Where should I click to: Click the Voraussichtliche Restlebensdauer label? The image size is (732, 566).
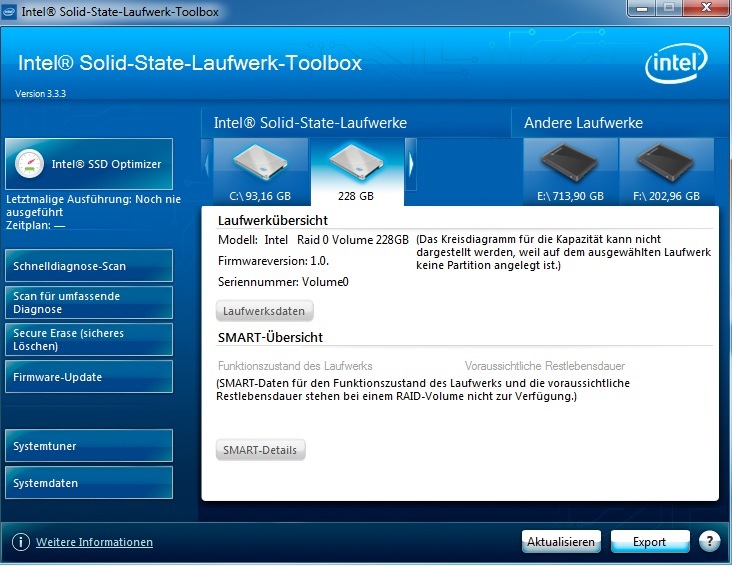(x=545, y=366)
